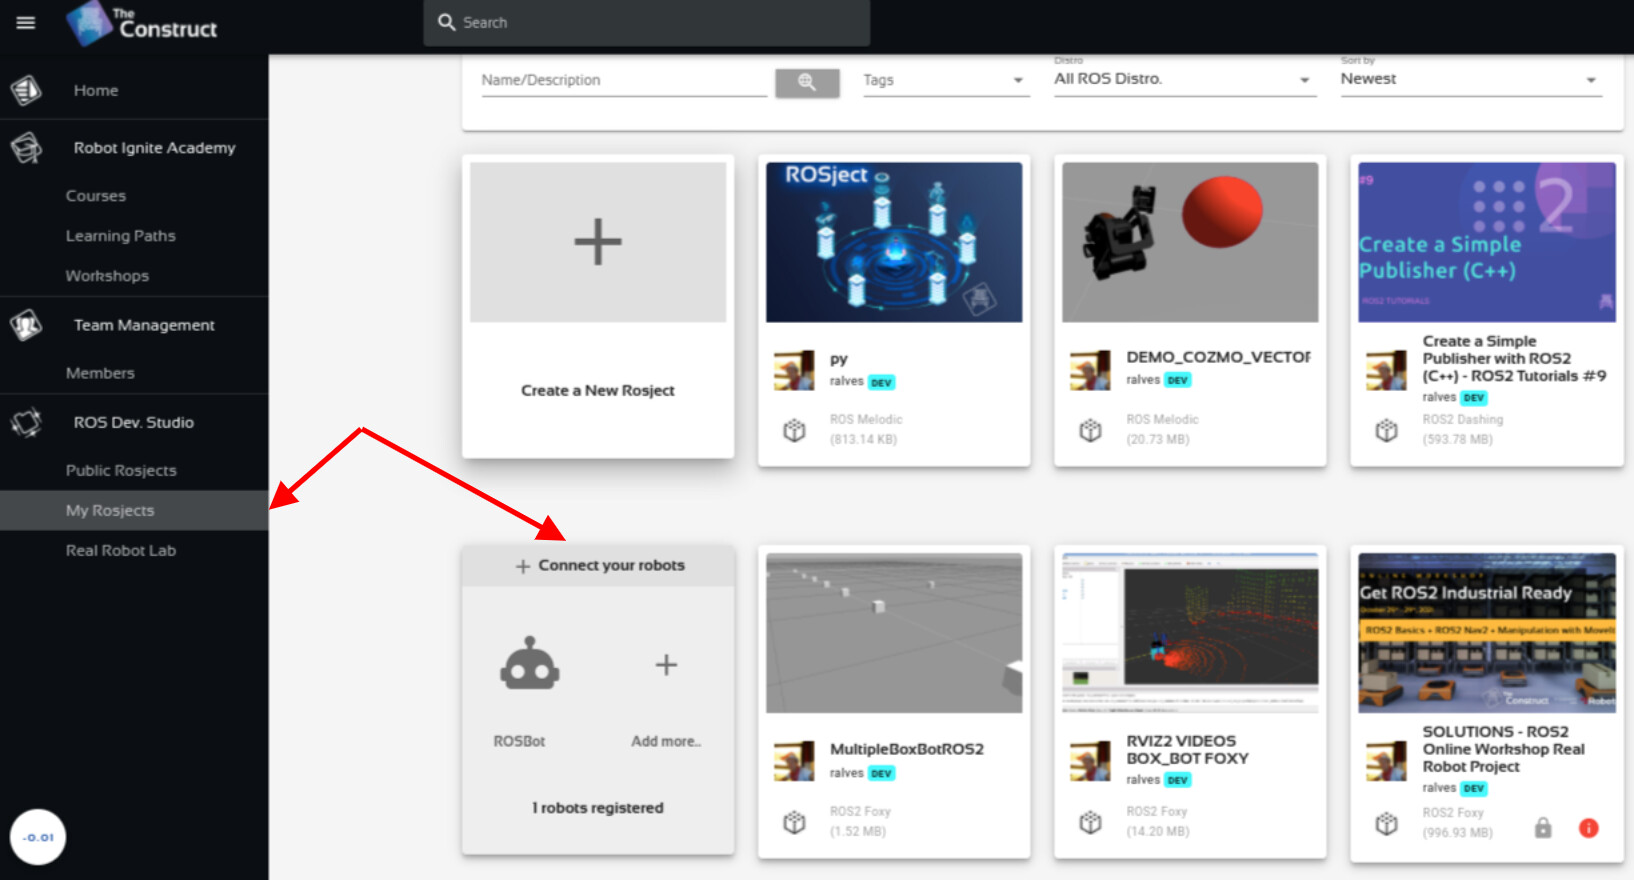
Task: Click Connect your robots button
Action: point(598,566)
